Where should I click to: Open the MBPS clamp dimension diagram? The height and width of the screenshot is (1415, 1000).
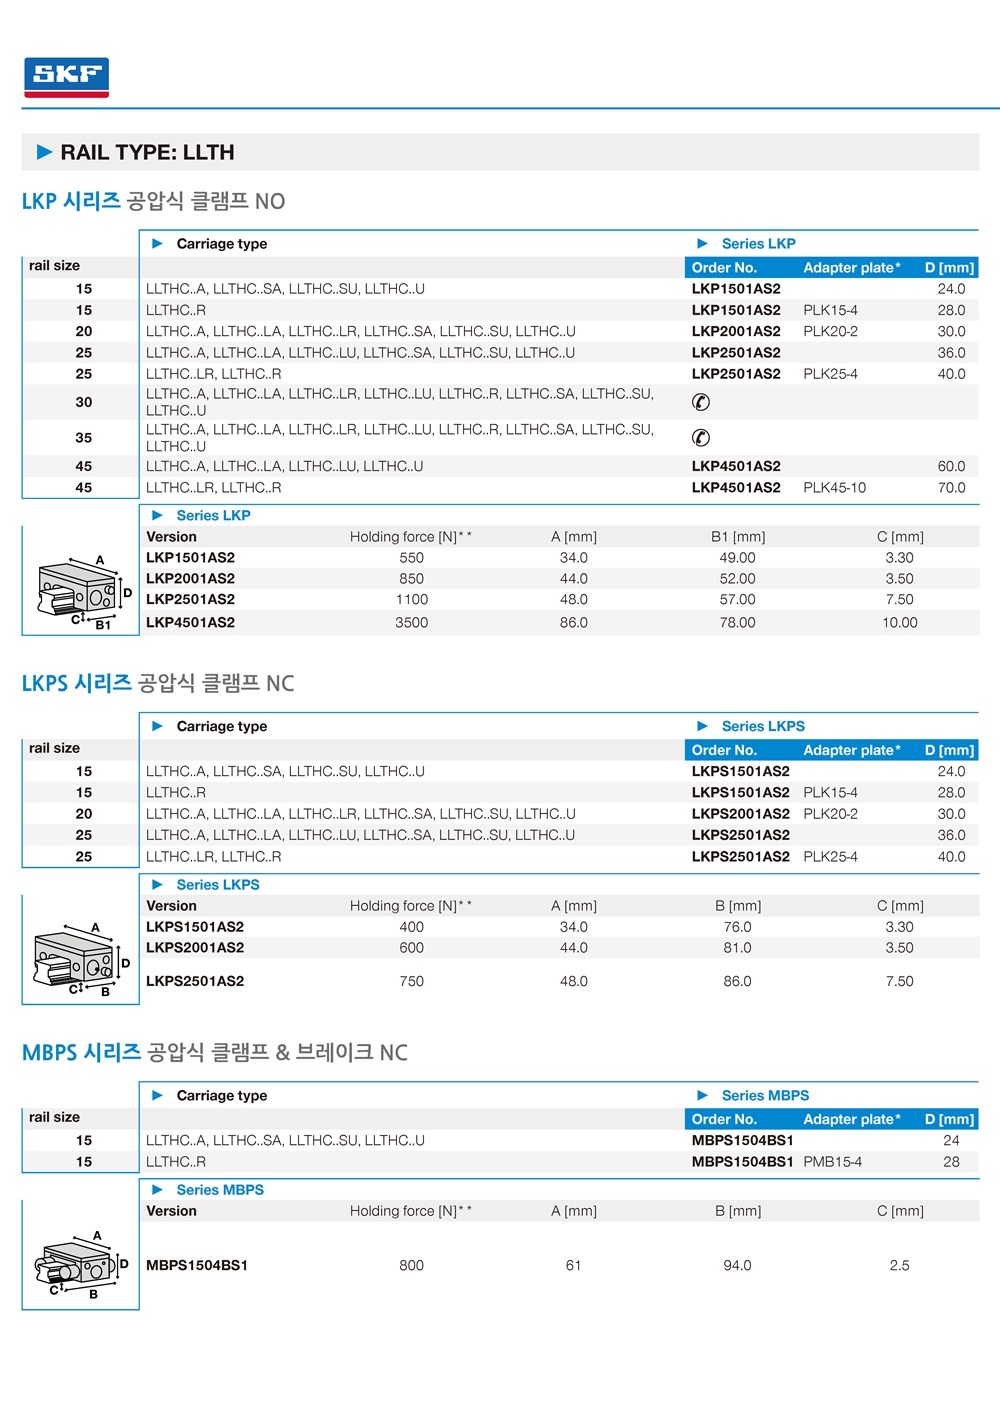(x=81, y=1265)
